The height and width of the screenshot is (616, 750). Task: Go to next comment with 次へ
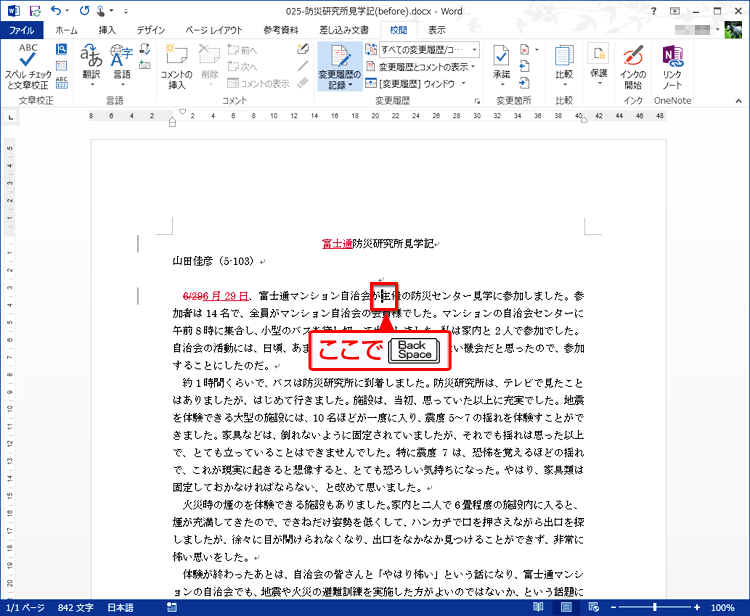[x=242, y=66]
